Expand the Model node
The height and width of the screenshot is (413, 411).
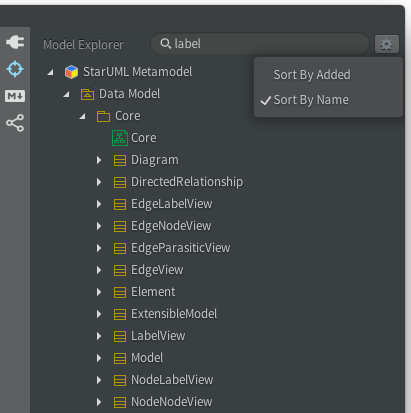(99, 358)
